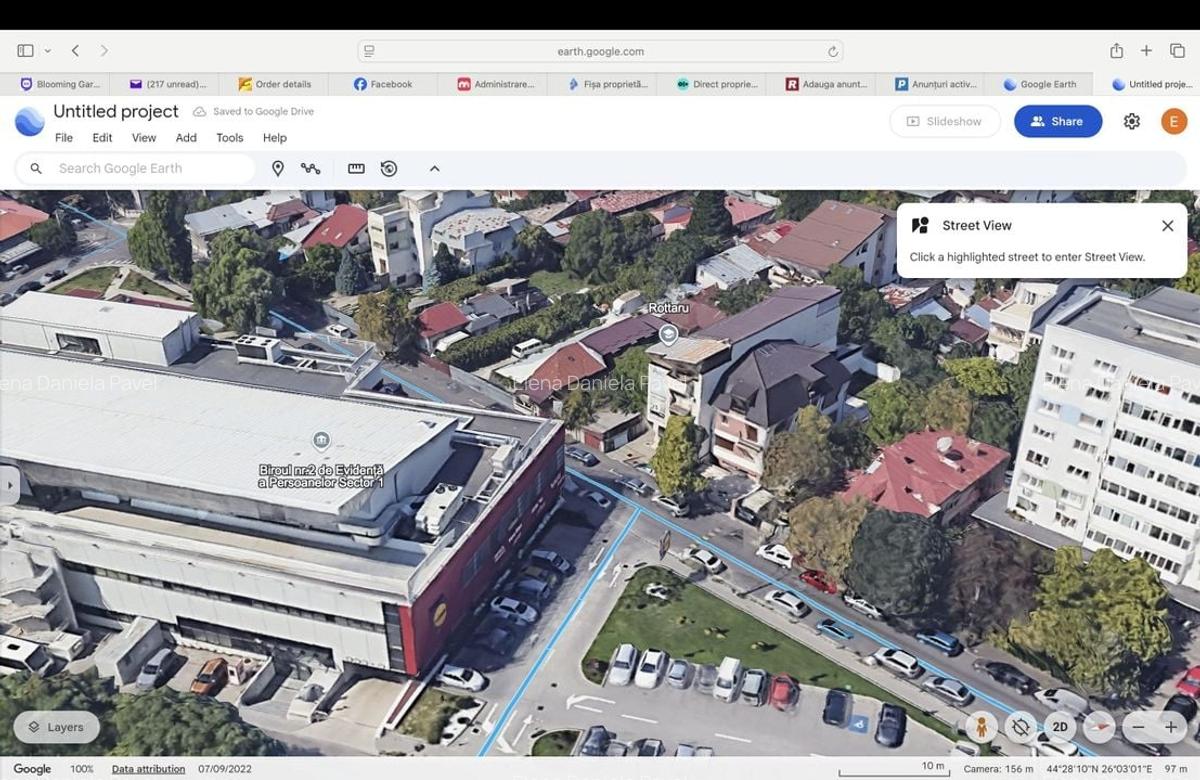
Task: Open the Layers panel
Action: 56,727
